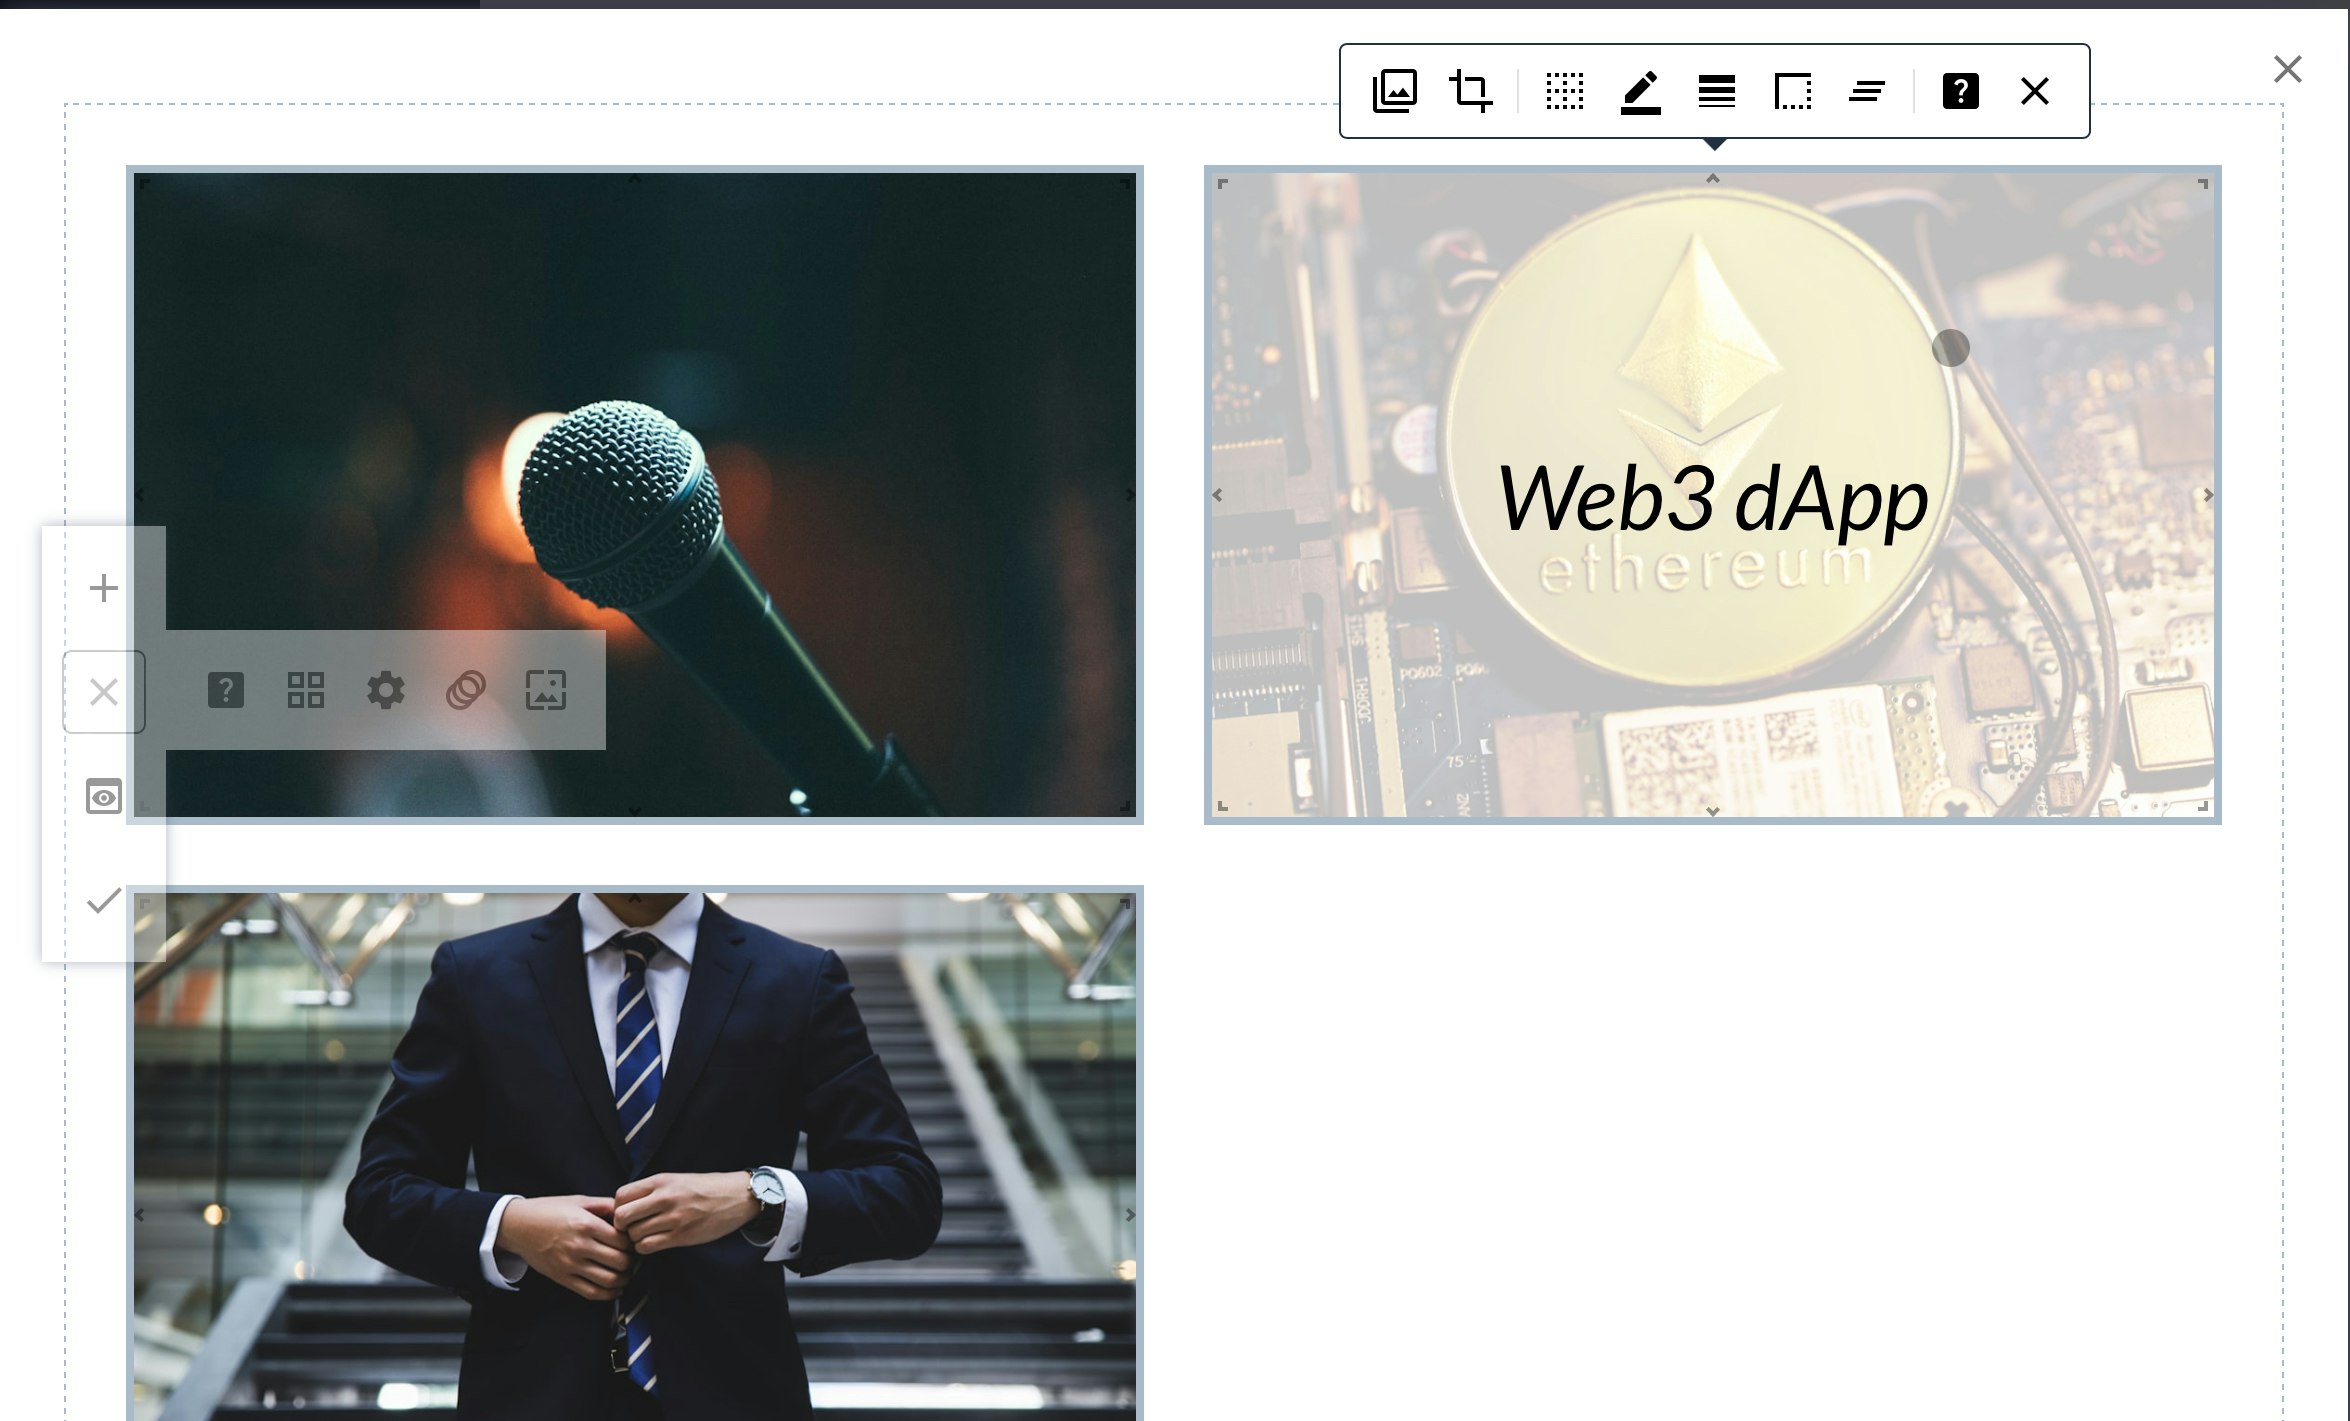Click top chevron handle of ethereum image
This screenshot has height=1421, width=2350.
pos(1713,178)
